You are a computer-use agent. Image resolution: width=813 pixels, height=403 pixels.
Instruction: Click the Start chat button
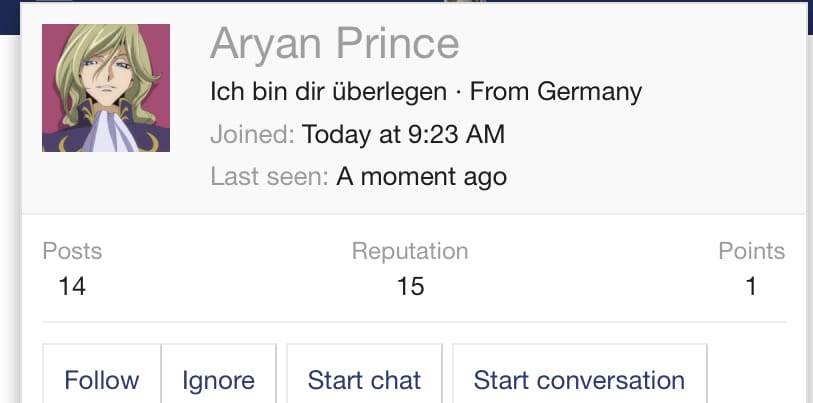tap(364, 380)
